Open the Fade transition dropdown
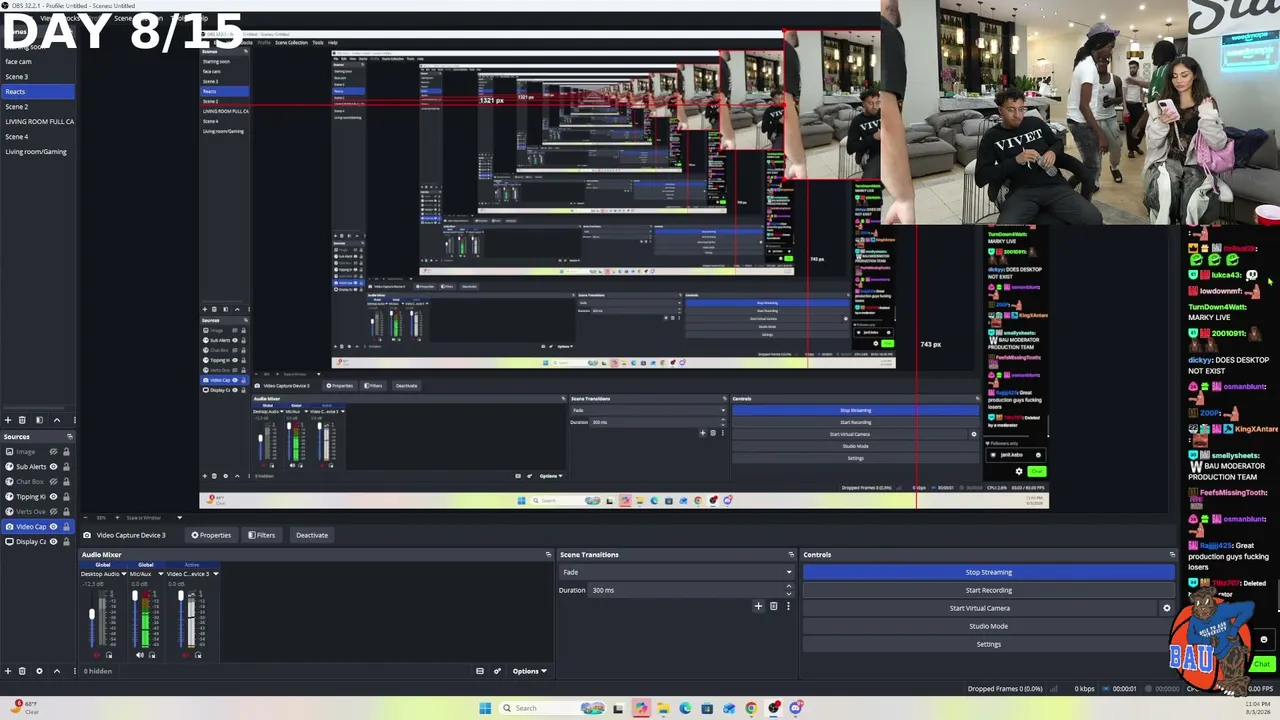Viewport: 1280px width, 720px height. (677, 572)
